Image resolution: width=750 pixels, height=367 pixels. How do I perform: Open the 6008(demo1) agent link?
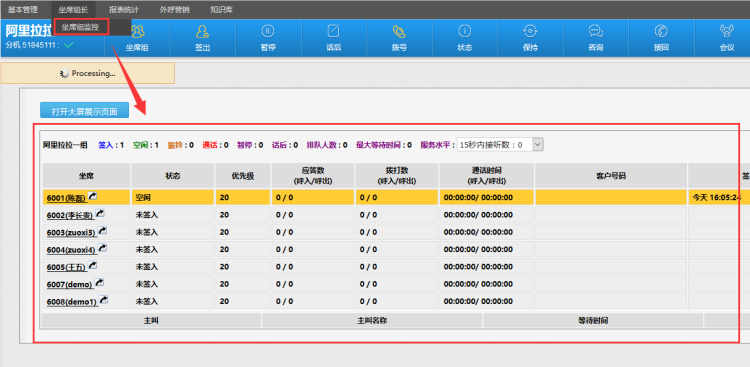pos(72,302)
